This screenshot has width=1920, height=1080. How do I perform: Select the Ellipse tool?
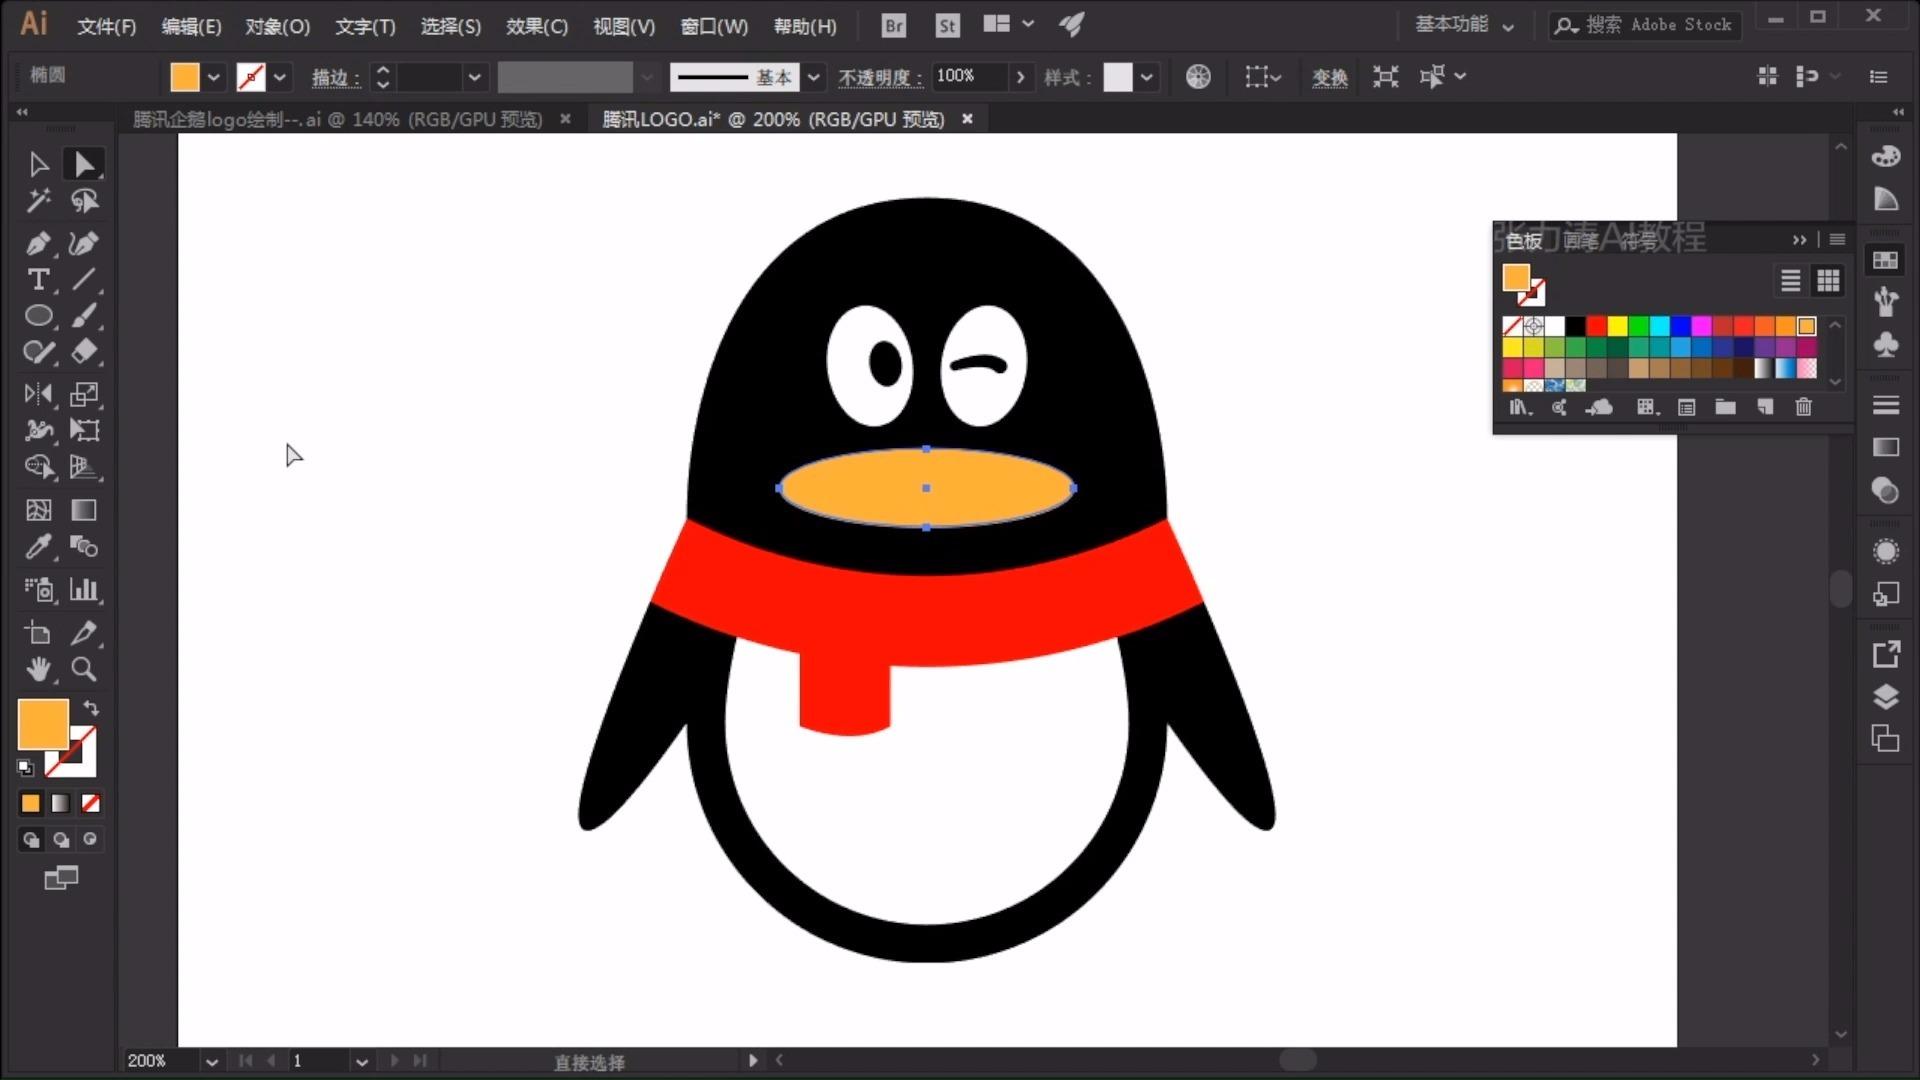tap(38, 316)
